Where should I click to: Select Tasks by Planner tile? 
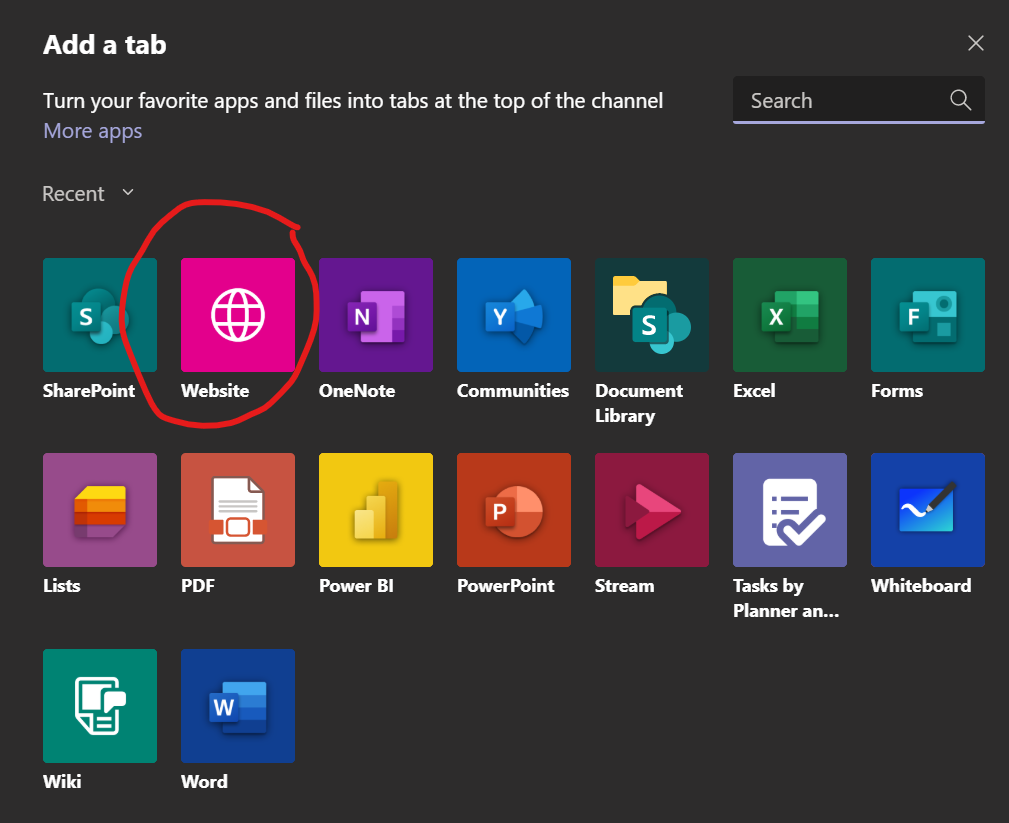[790, 510]
